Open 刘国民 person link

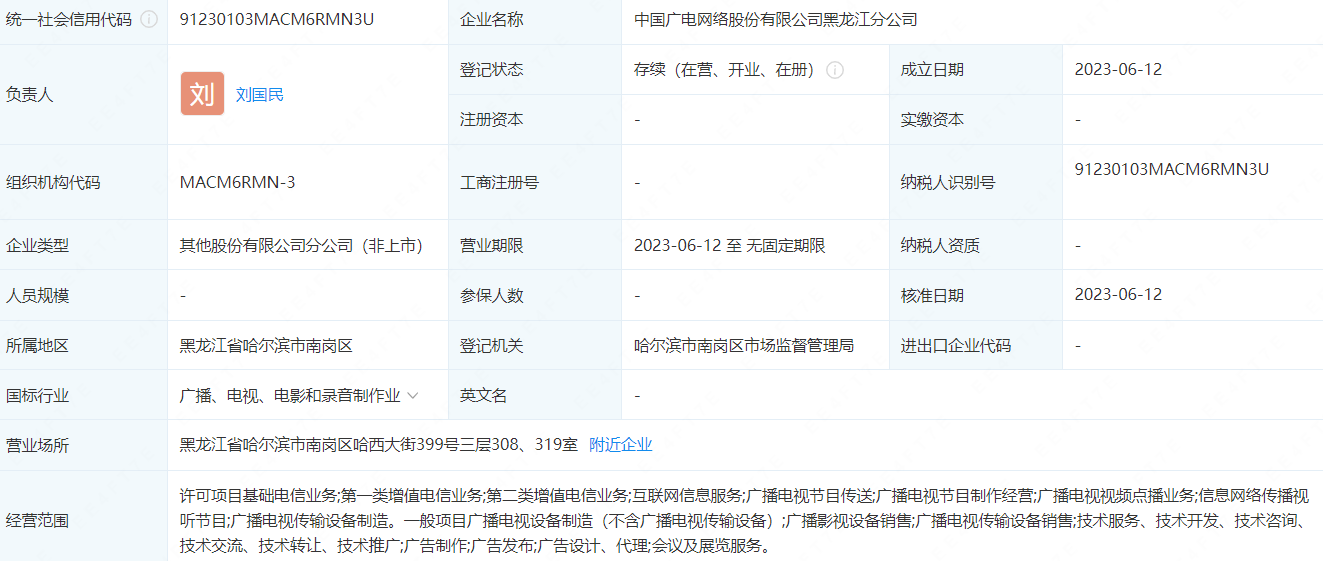point(260,95)
